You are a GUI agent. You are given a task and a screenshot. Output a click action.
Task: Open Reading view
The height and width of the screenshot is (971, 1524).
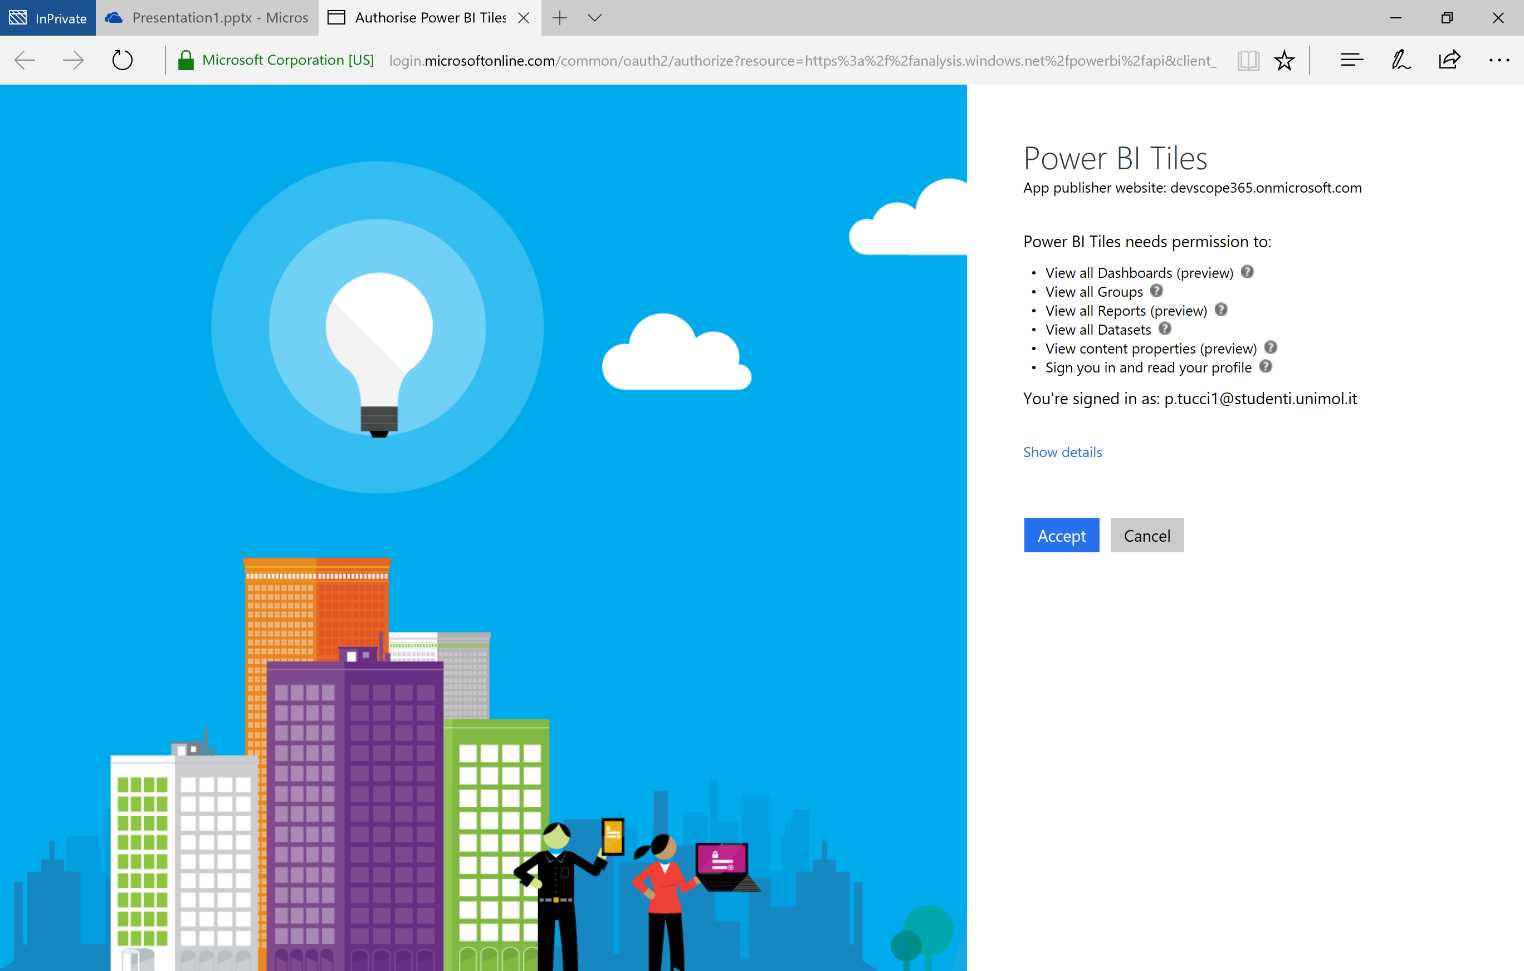(1248, 60)
